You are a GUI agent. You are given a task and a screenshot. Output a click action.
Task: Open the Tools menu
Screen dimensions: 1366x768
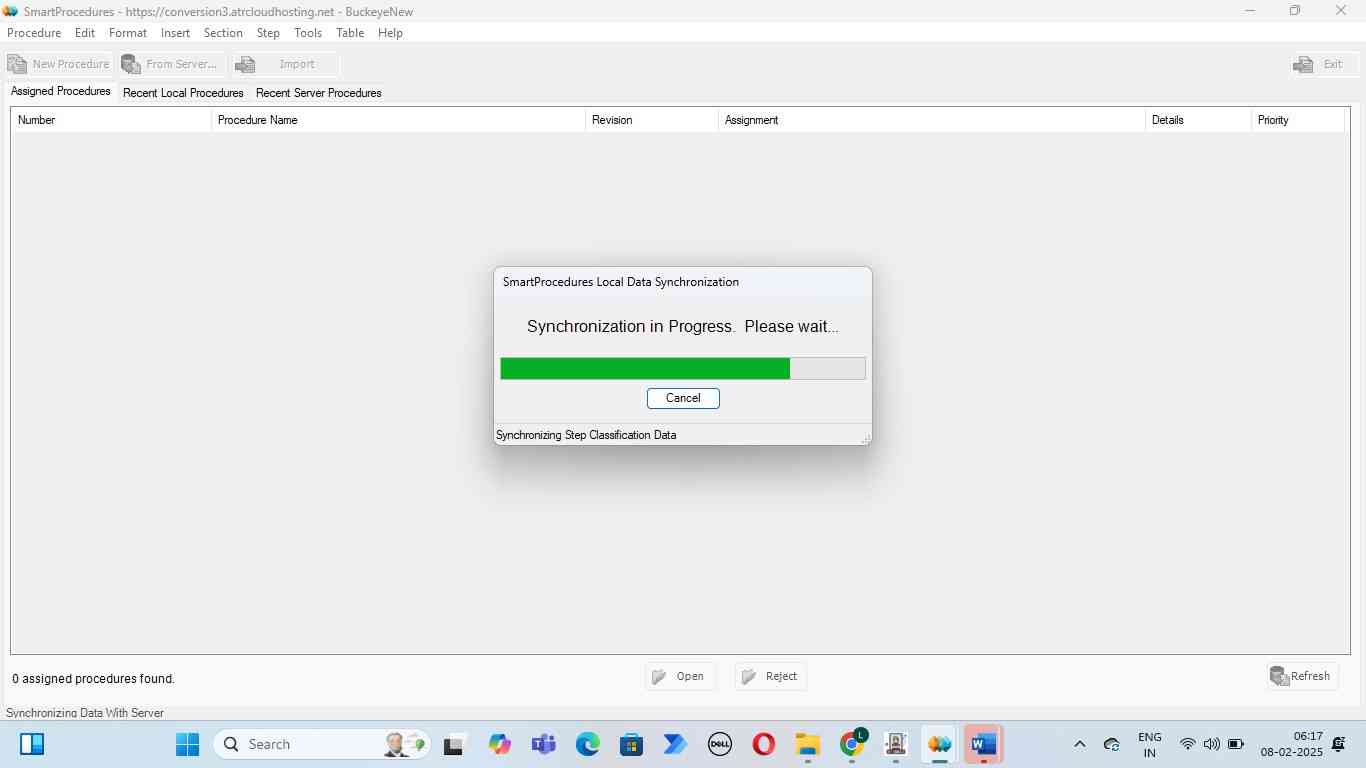tap(308, 33)
